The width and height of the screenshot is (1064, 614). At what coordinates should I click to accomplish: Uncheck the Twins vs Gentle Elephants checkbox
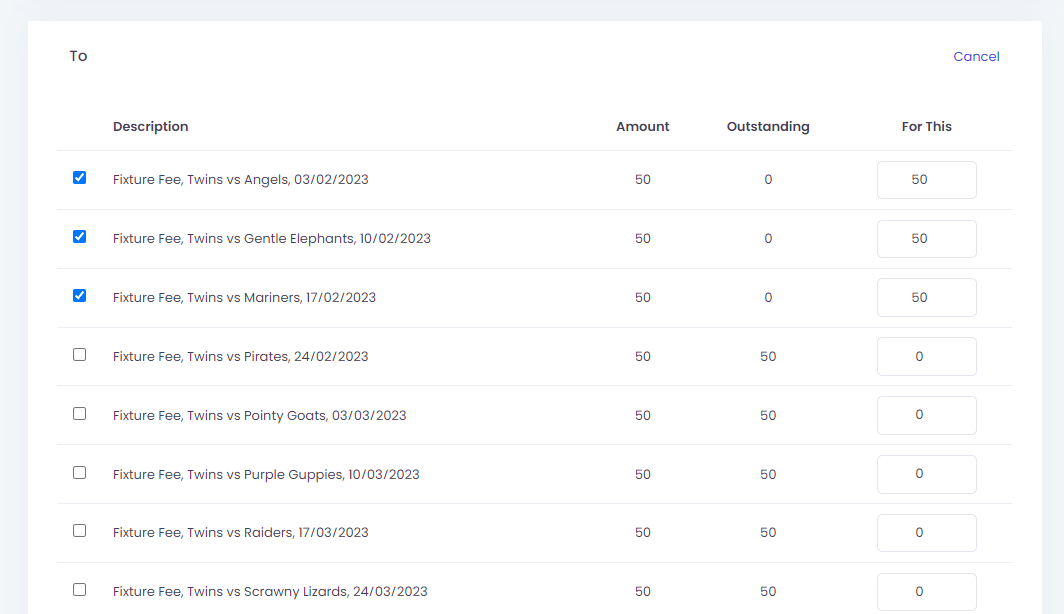(79, 237)
